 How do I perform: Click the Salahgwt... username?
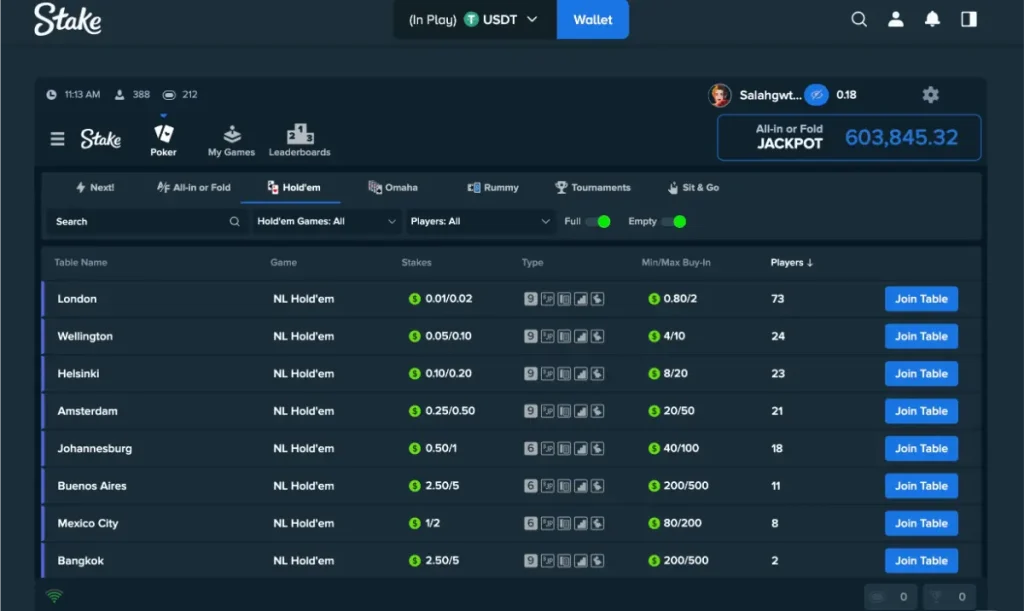770,95
